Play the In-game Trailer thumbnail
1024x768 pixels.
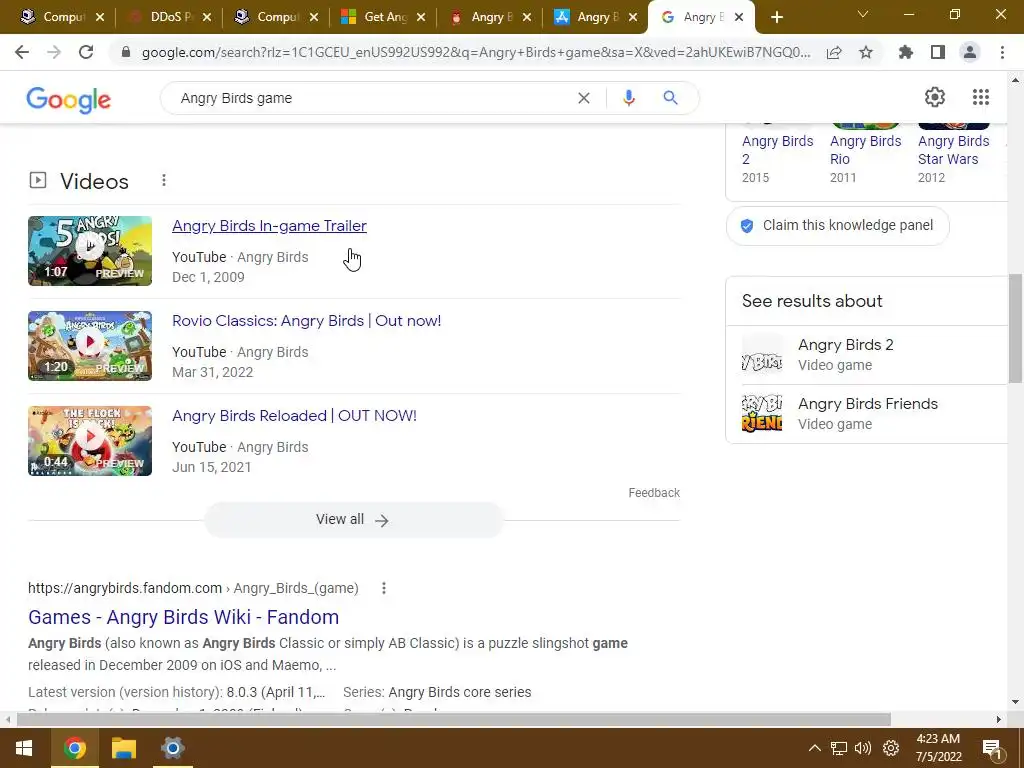[x=90, y=251]
